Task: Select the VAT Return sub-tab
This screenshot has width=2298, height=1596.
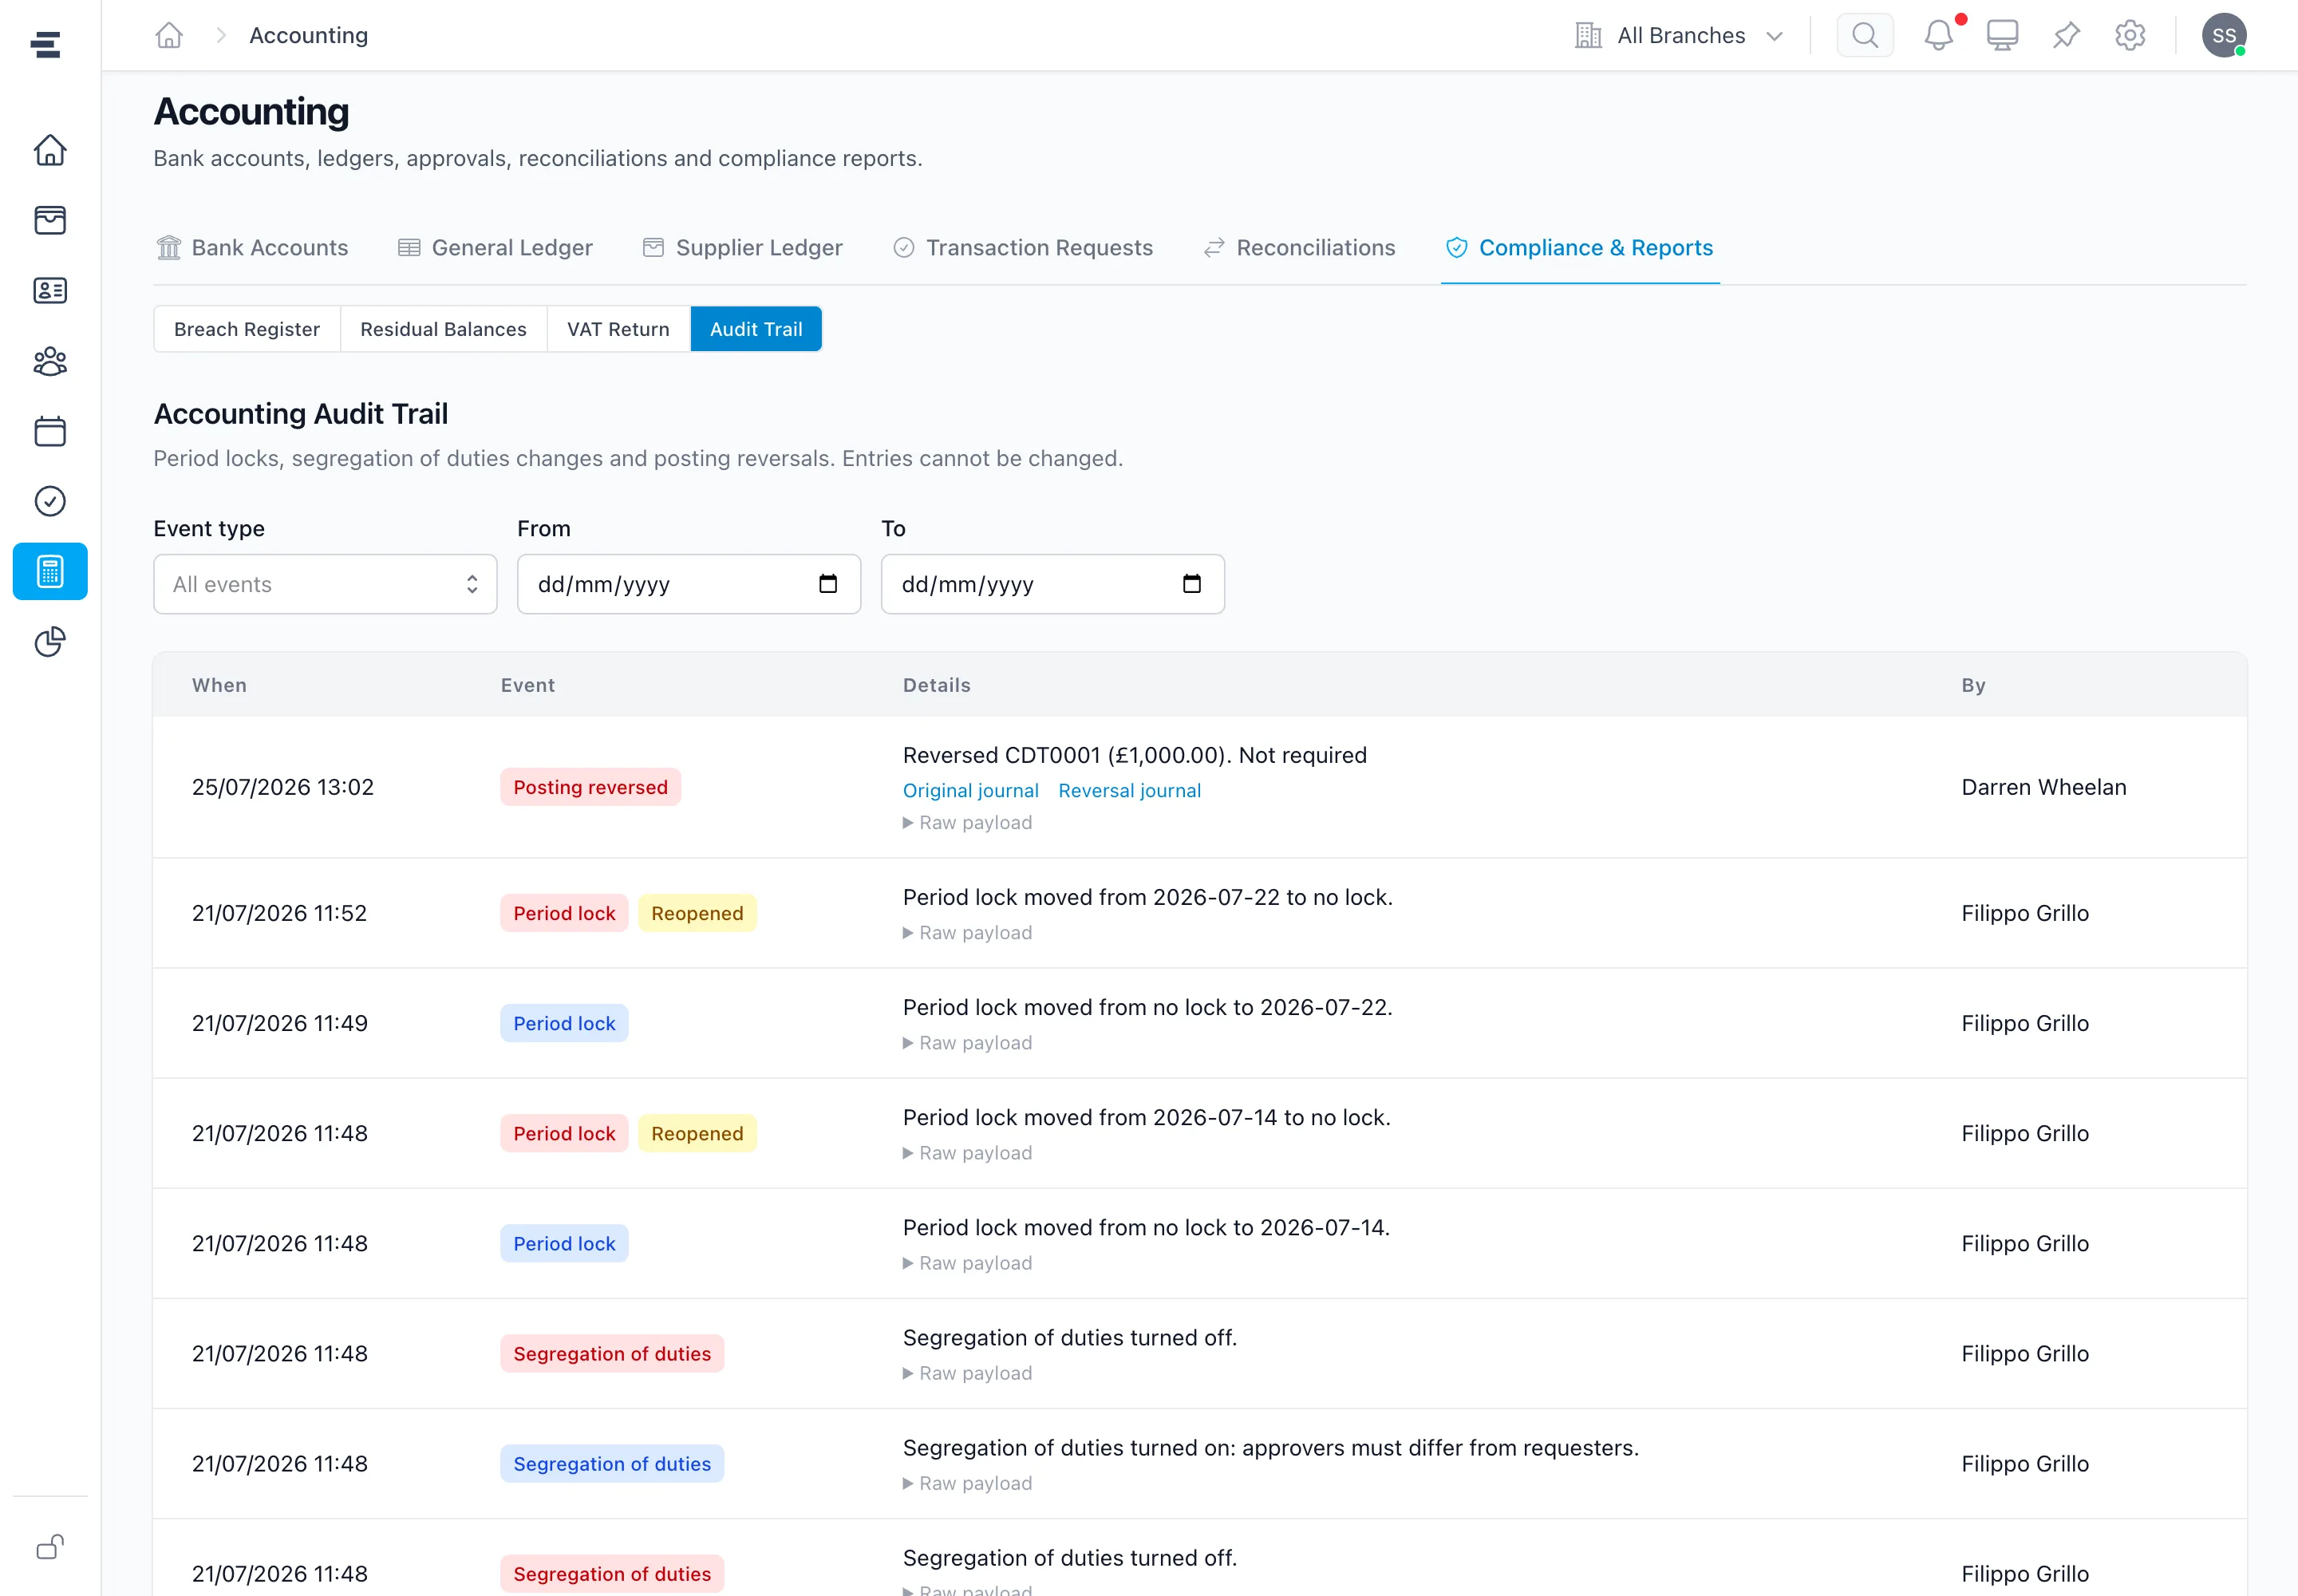Action: tap(618, 329)
